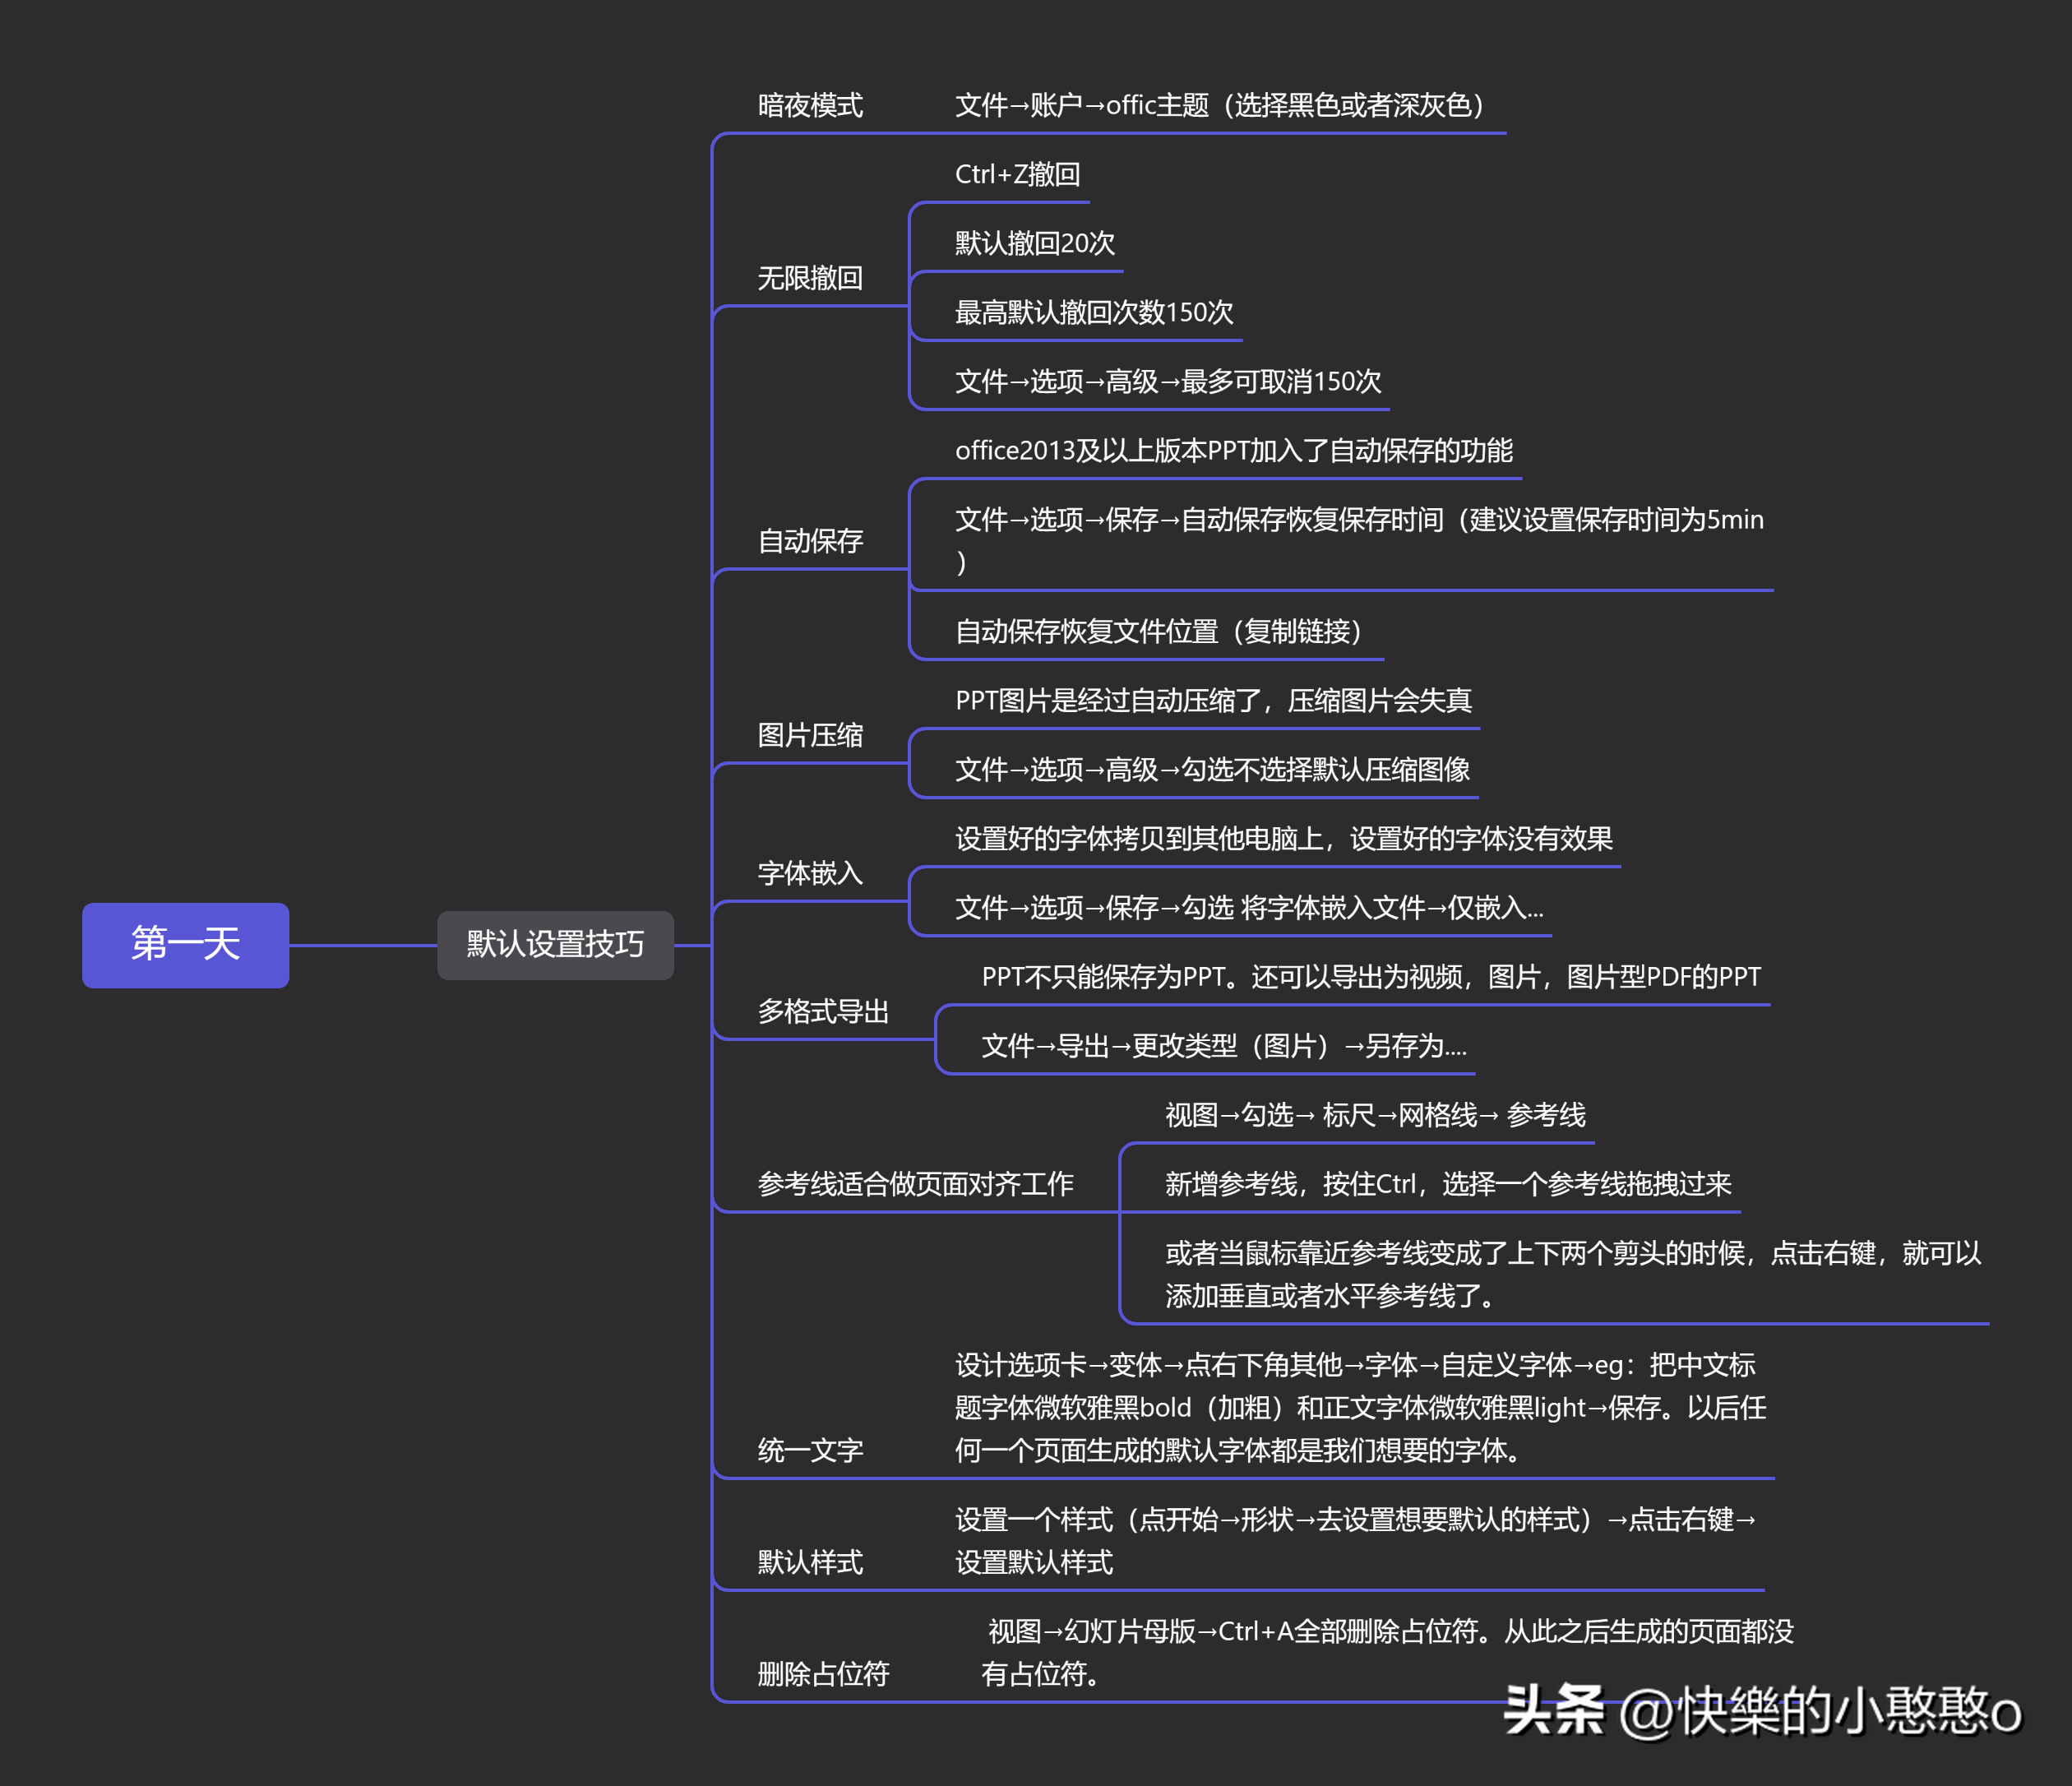2072x1786 pixels.
Task: Click 新增参考线，按住Ctrl leaf
Action: pyautogui.click(x=1448, y=1184)
